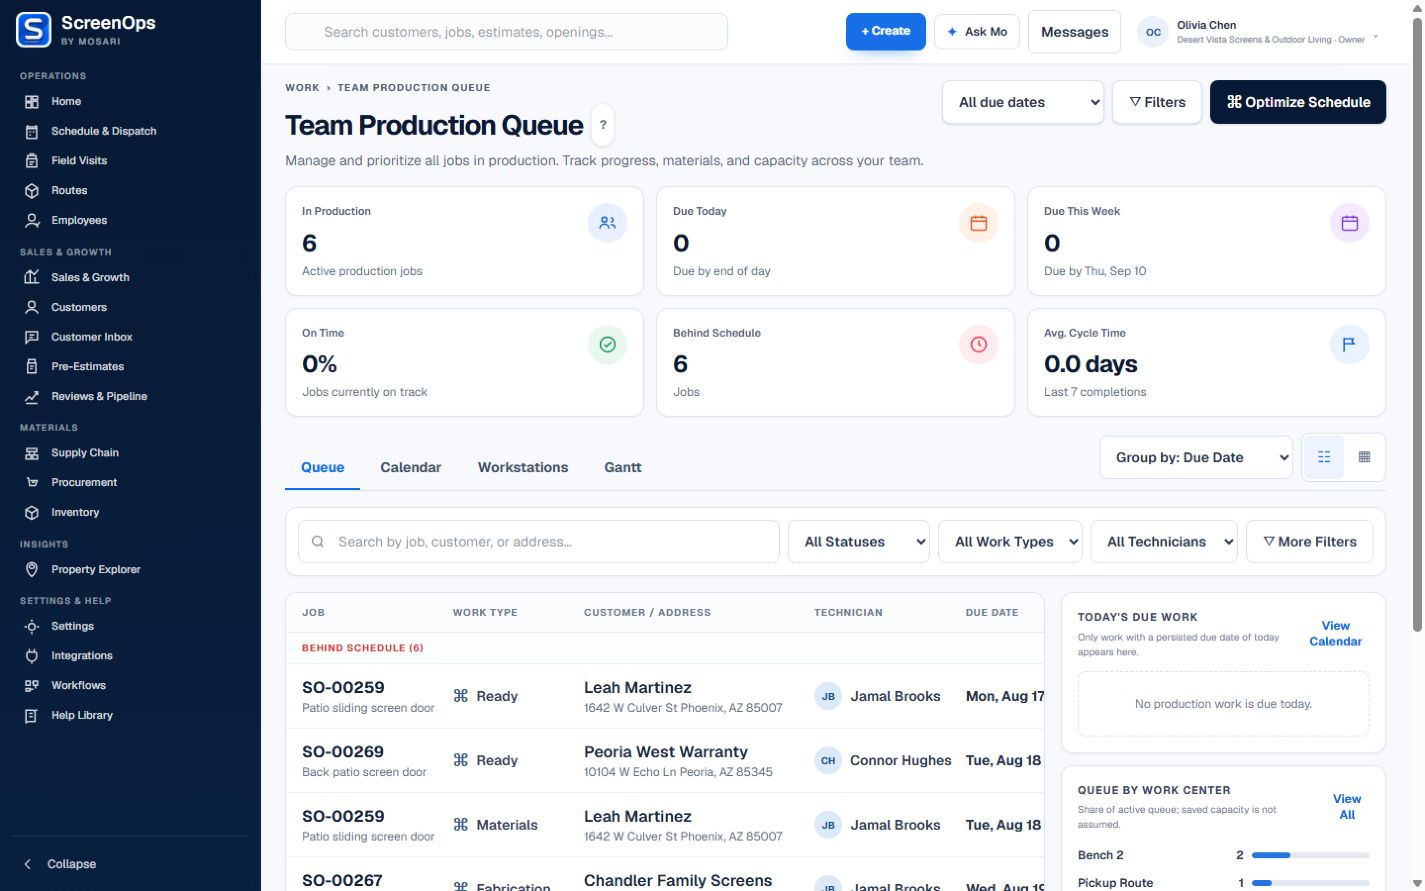Click the ScreenOps logo icon
1425x891 pixels.
tap(33, 30)
